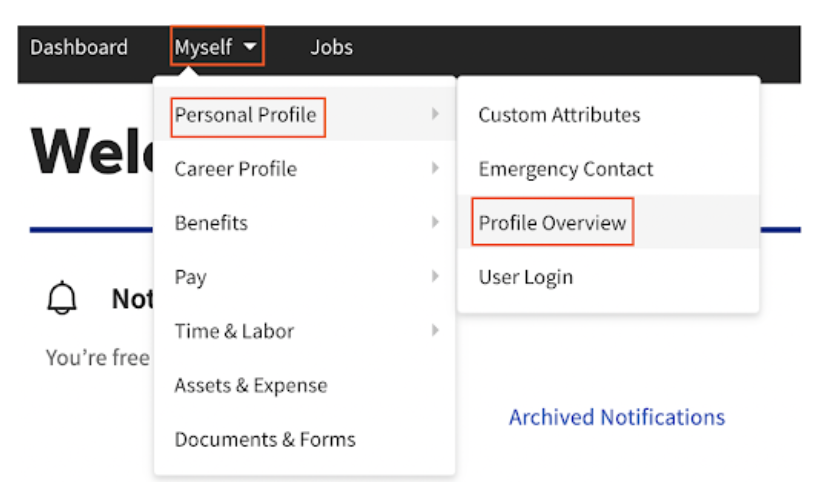Expand the Career Profile submenu arrow
This screenshot has height=496, width=822.
(435, 169)
